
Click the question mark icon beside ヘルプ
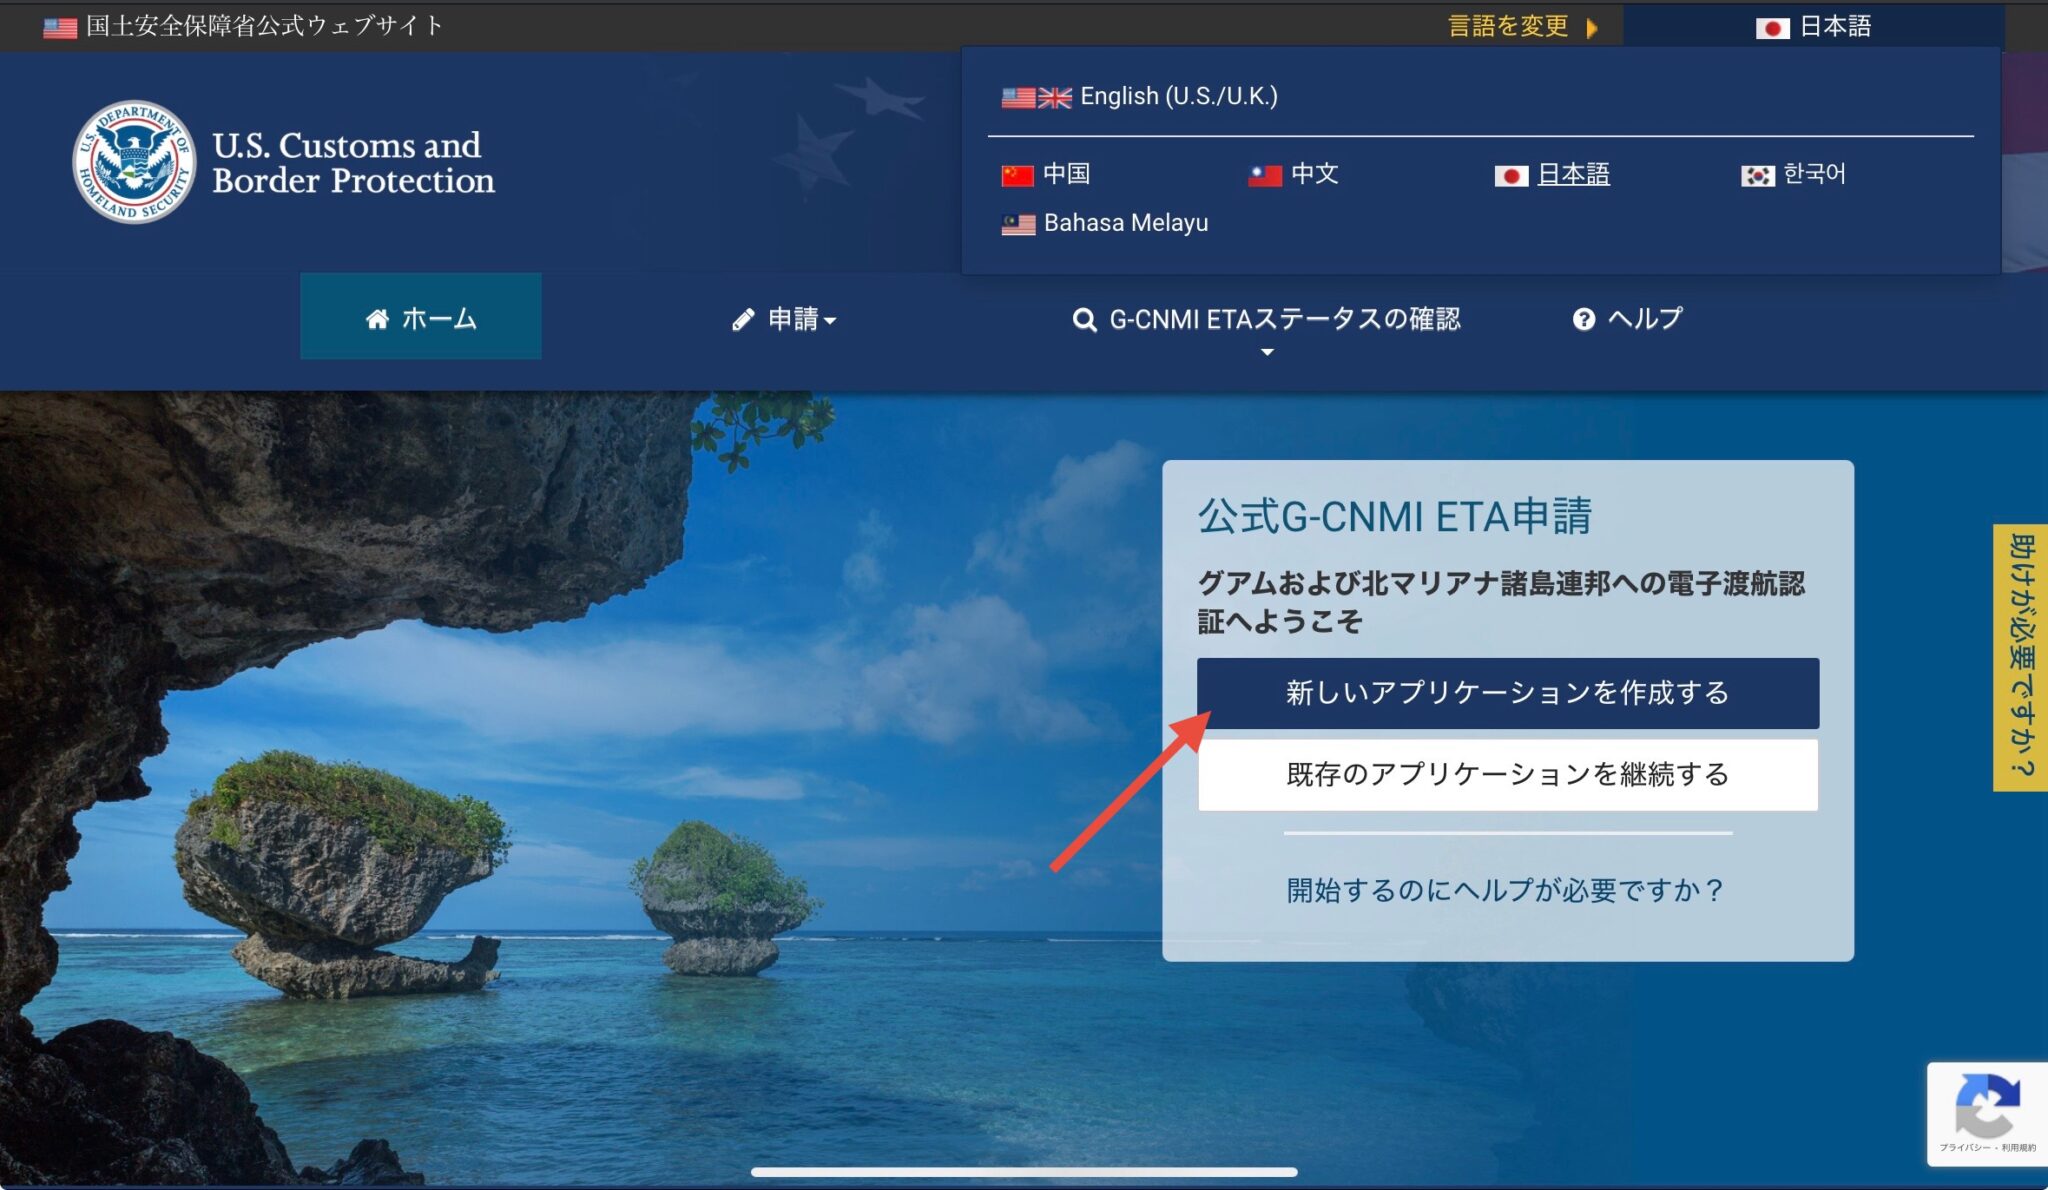point(1584,318)
